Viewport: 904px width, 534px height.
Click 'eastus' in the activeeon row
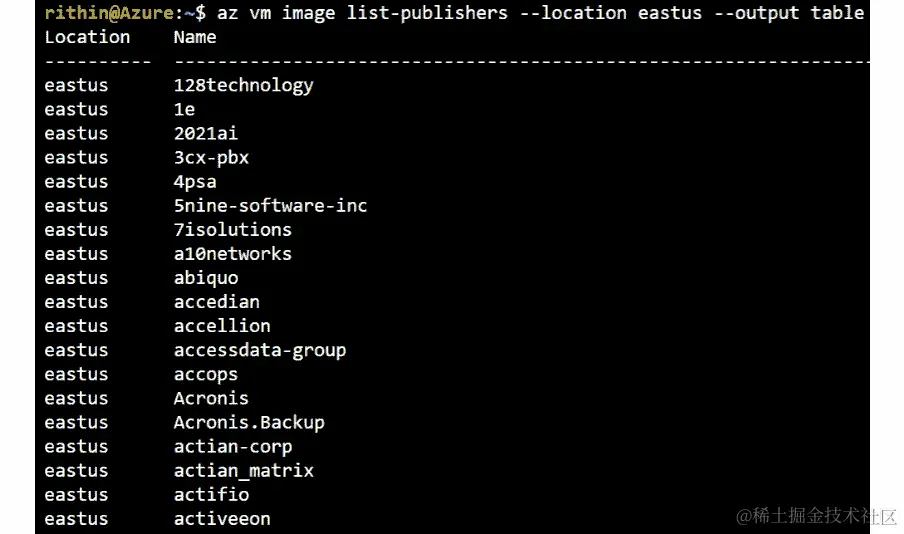77,518
